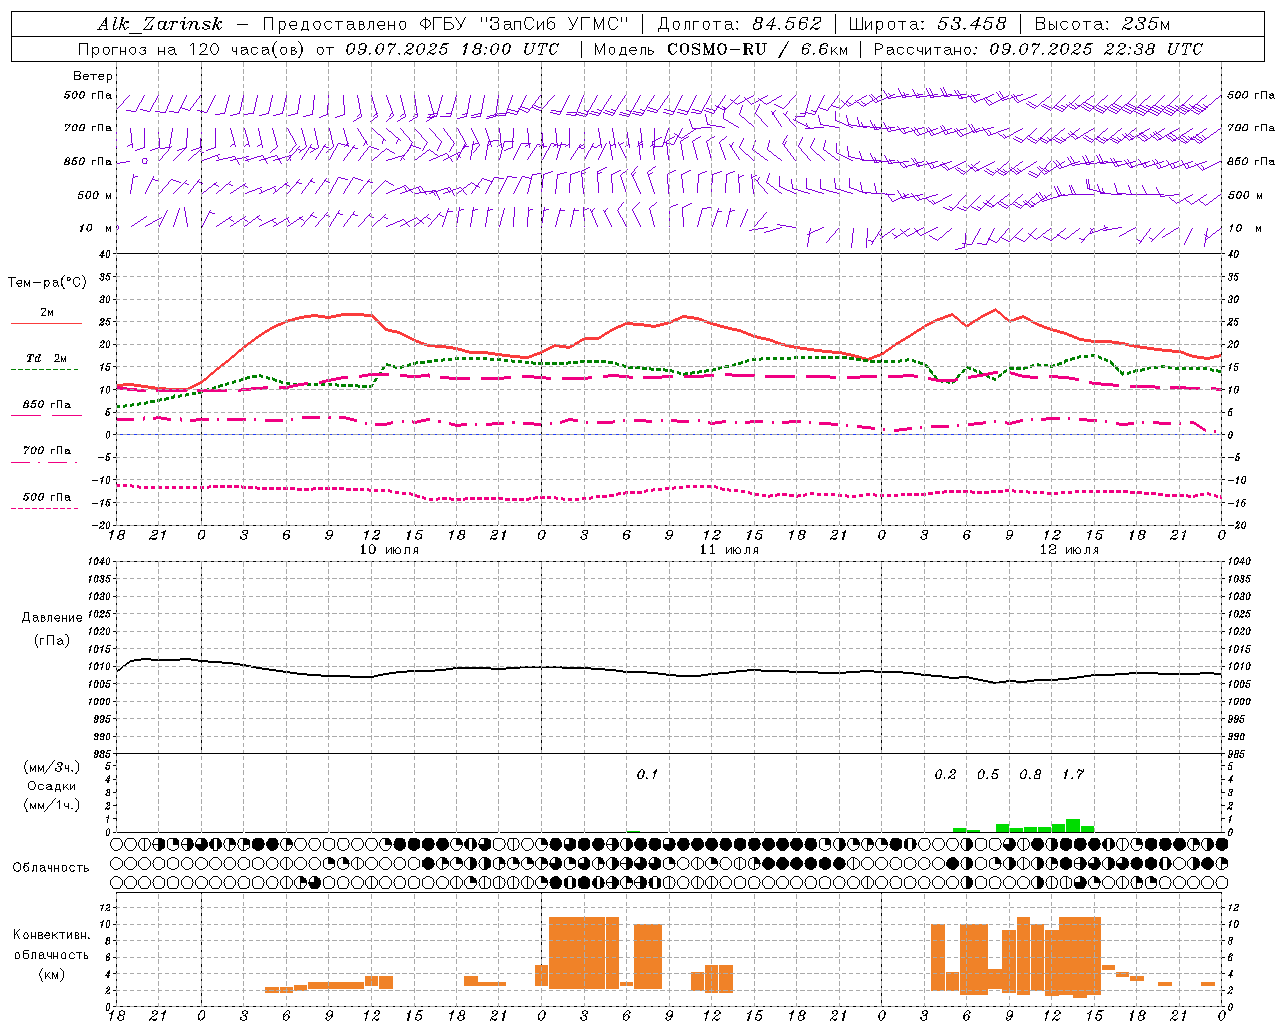Click the 40 tick on left temperature axis

105,254
